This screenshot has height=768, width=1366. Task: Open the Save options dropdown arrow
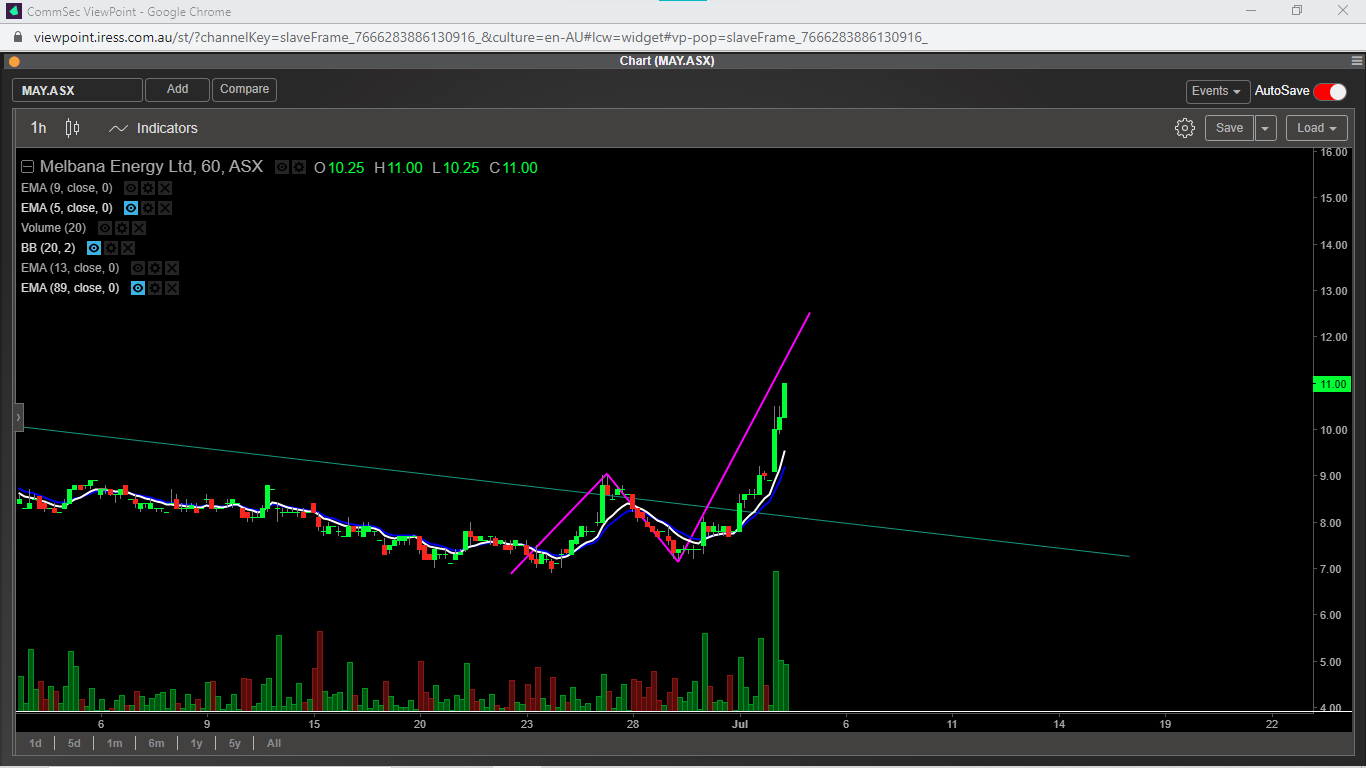point(1266,128)
